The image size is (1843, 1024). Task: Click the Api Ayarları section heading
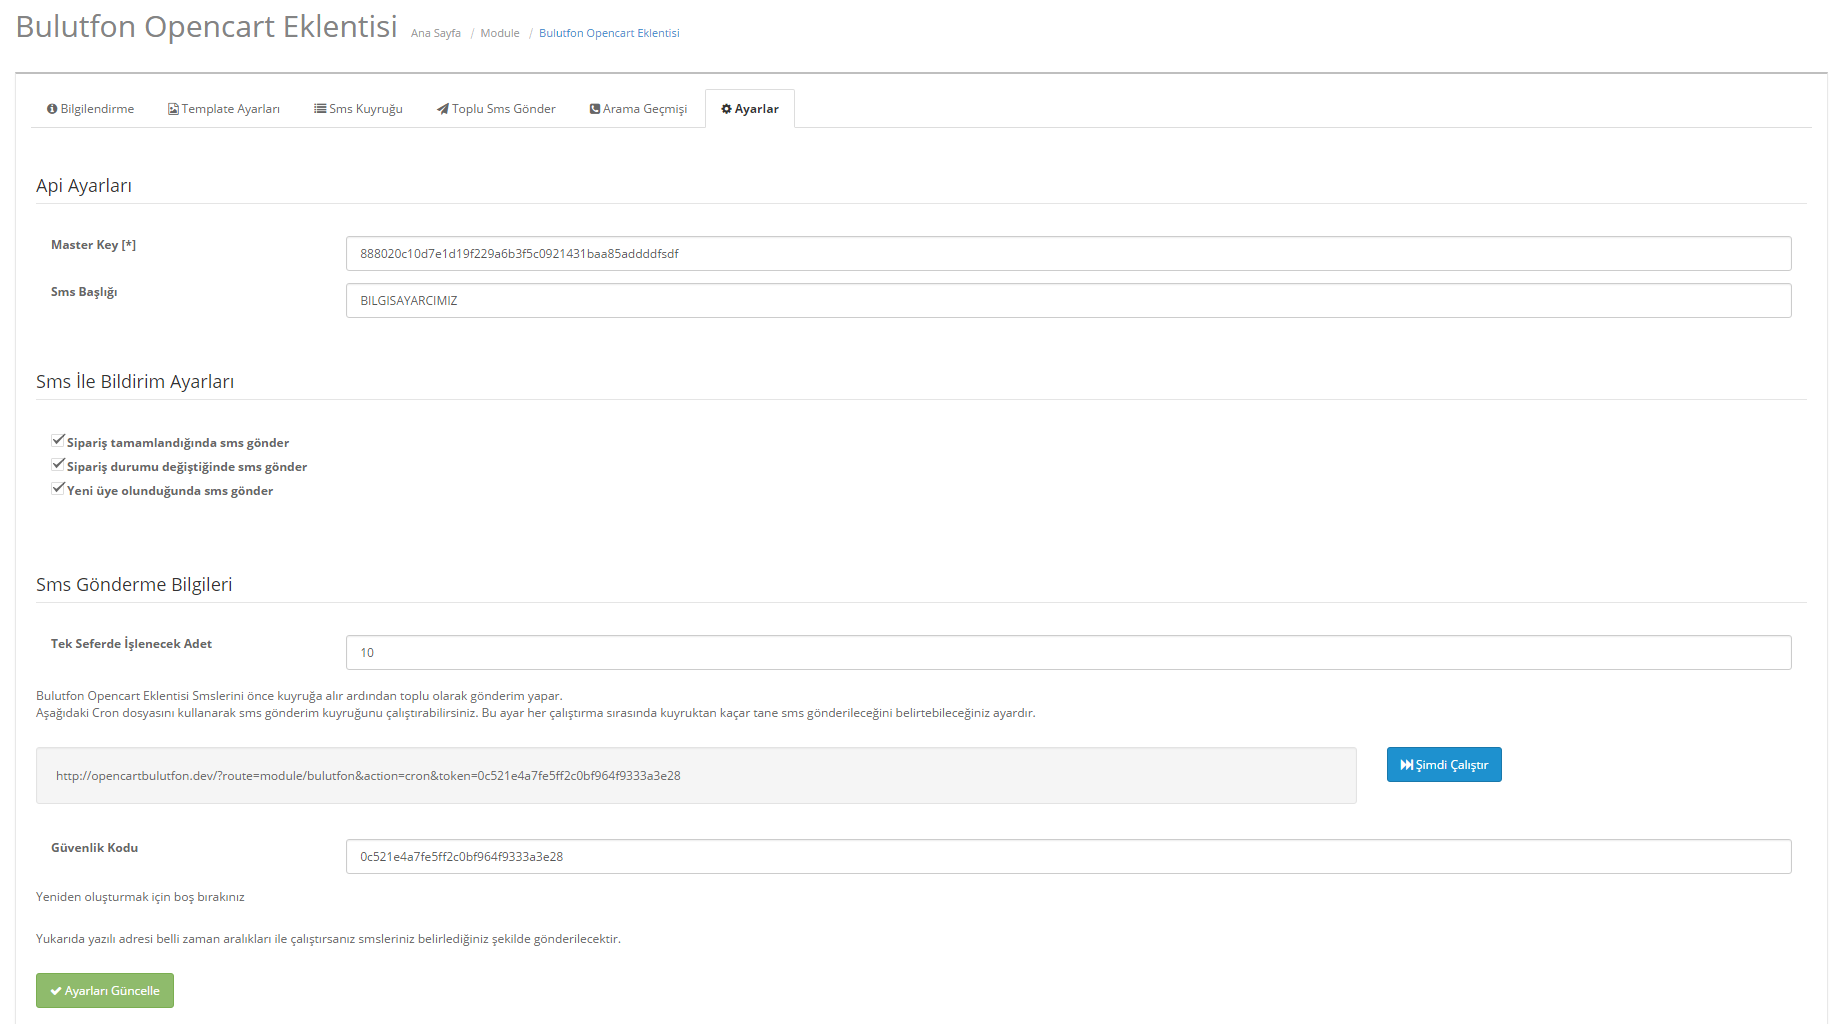(x=84, y=186)
